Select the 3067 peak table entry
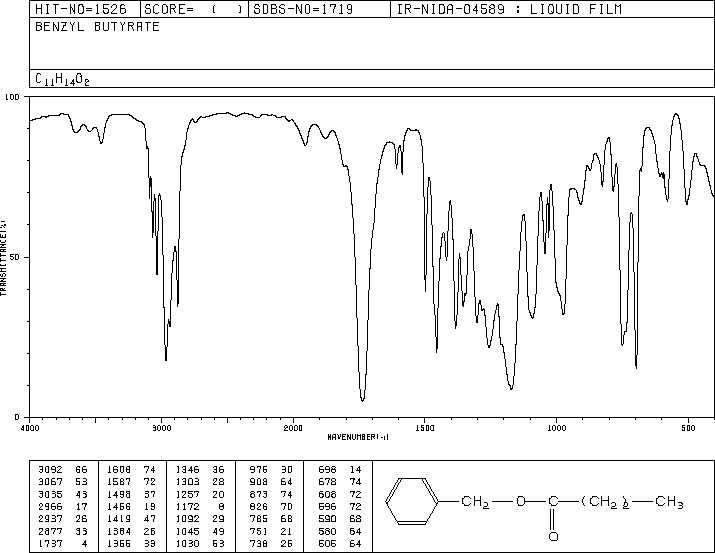Screen dimensions: 715x553 click(x=63, y=481)
